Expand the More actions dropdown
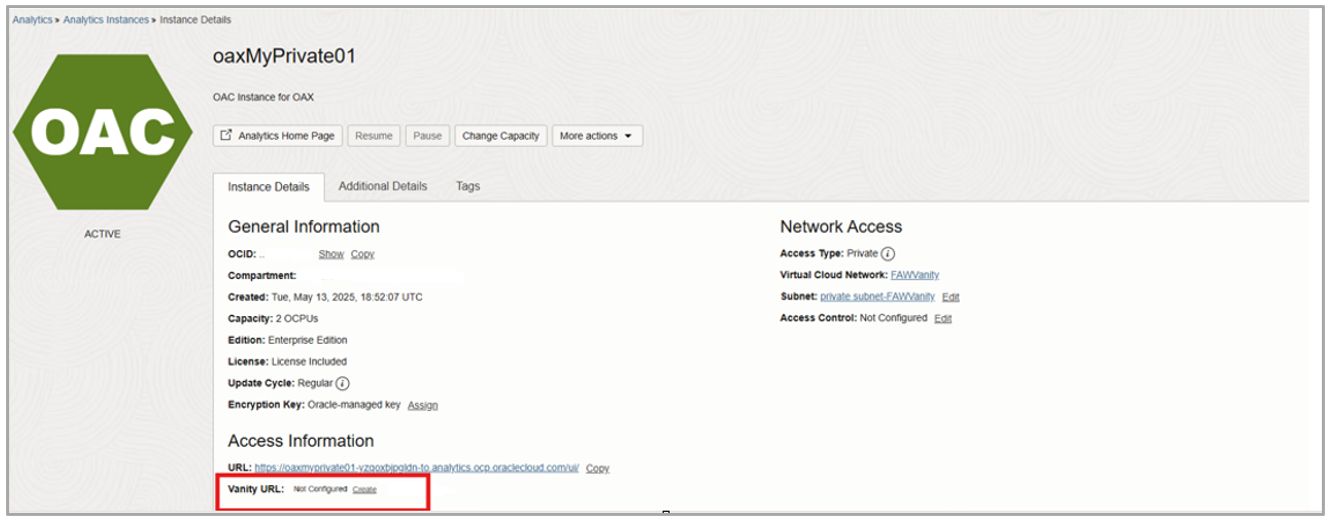The height and width of the screenshot is (520, 1330). [x=597, y=136]
